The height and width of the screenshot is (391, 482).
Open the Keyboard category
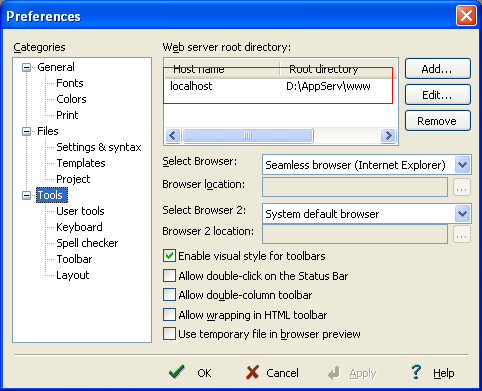[x=79, y=227]
